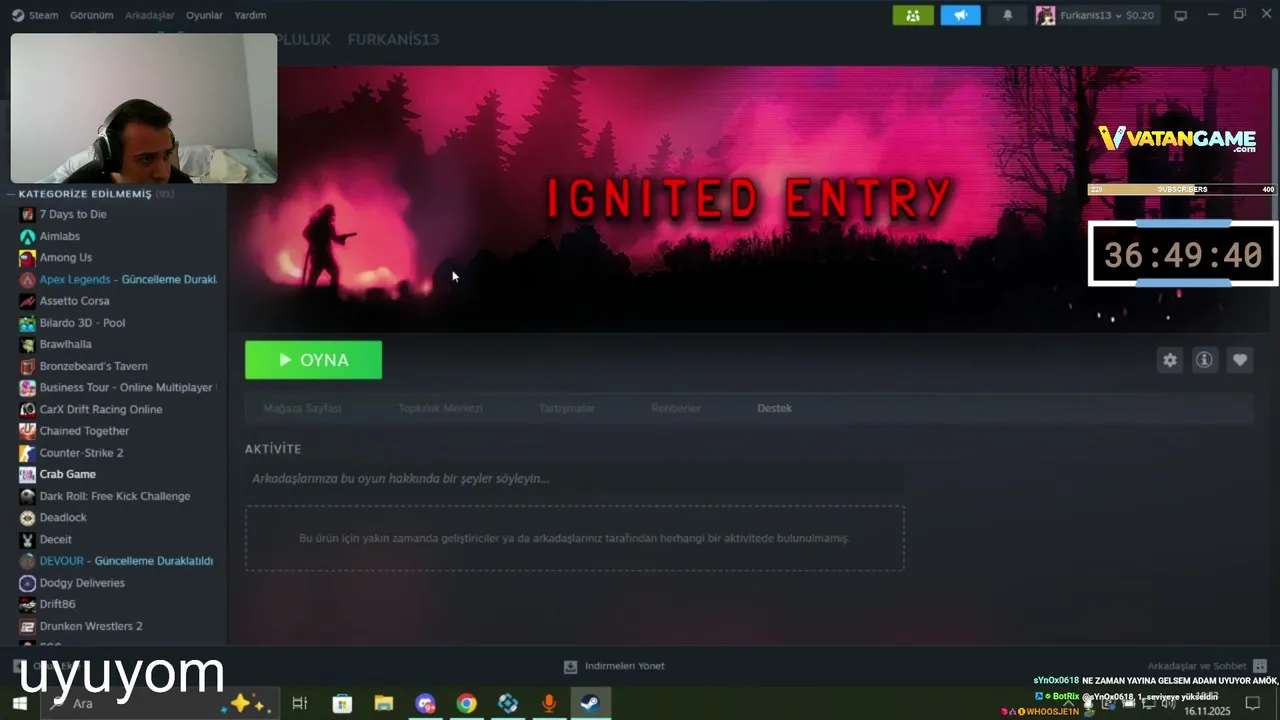This screenshot has width=1280, height=720.
Task: Open the Oyunlar menu
Action: pos(204,15)
